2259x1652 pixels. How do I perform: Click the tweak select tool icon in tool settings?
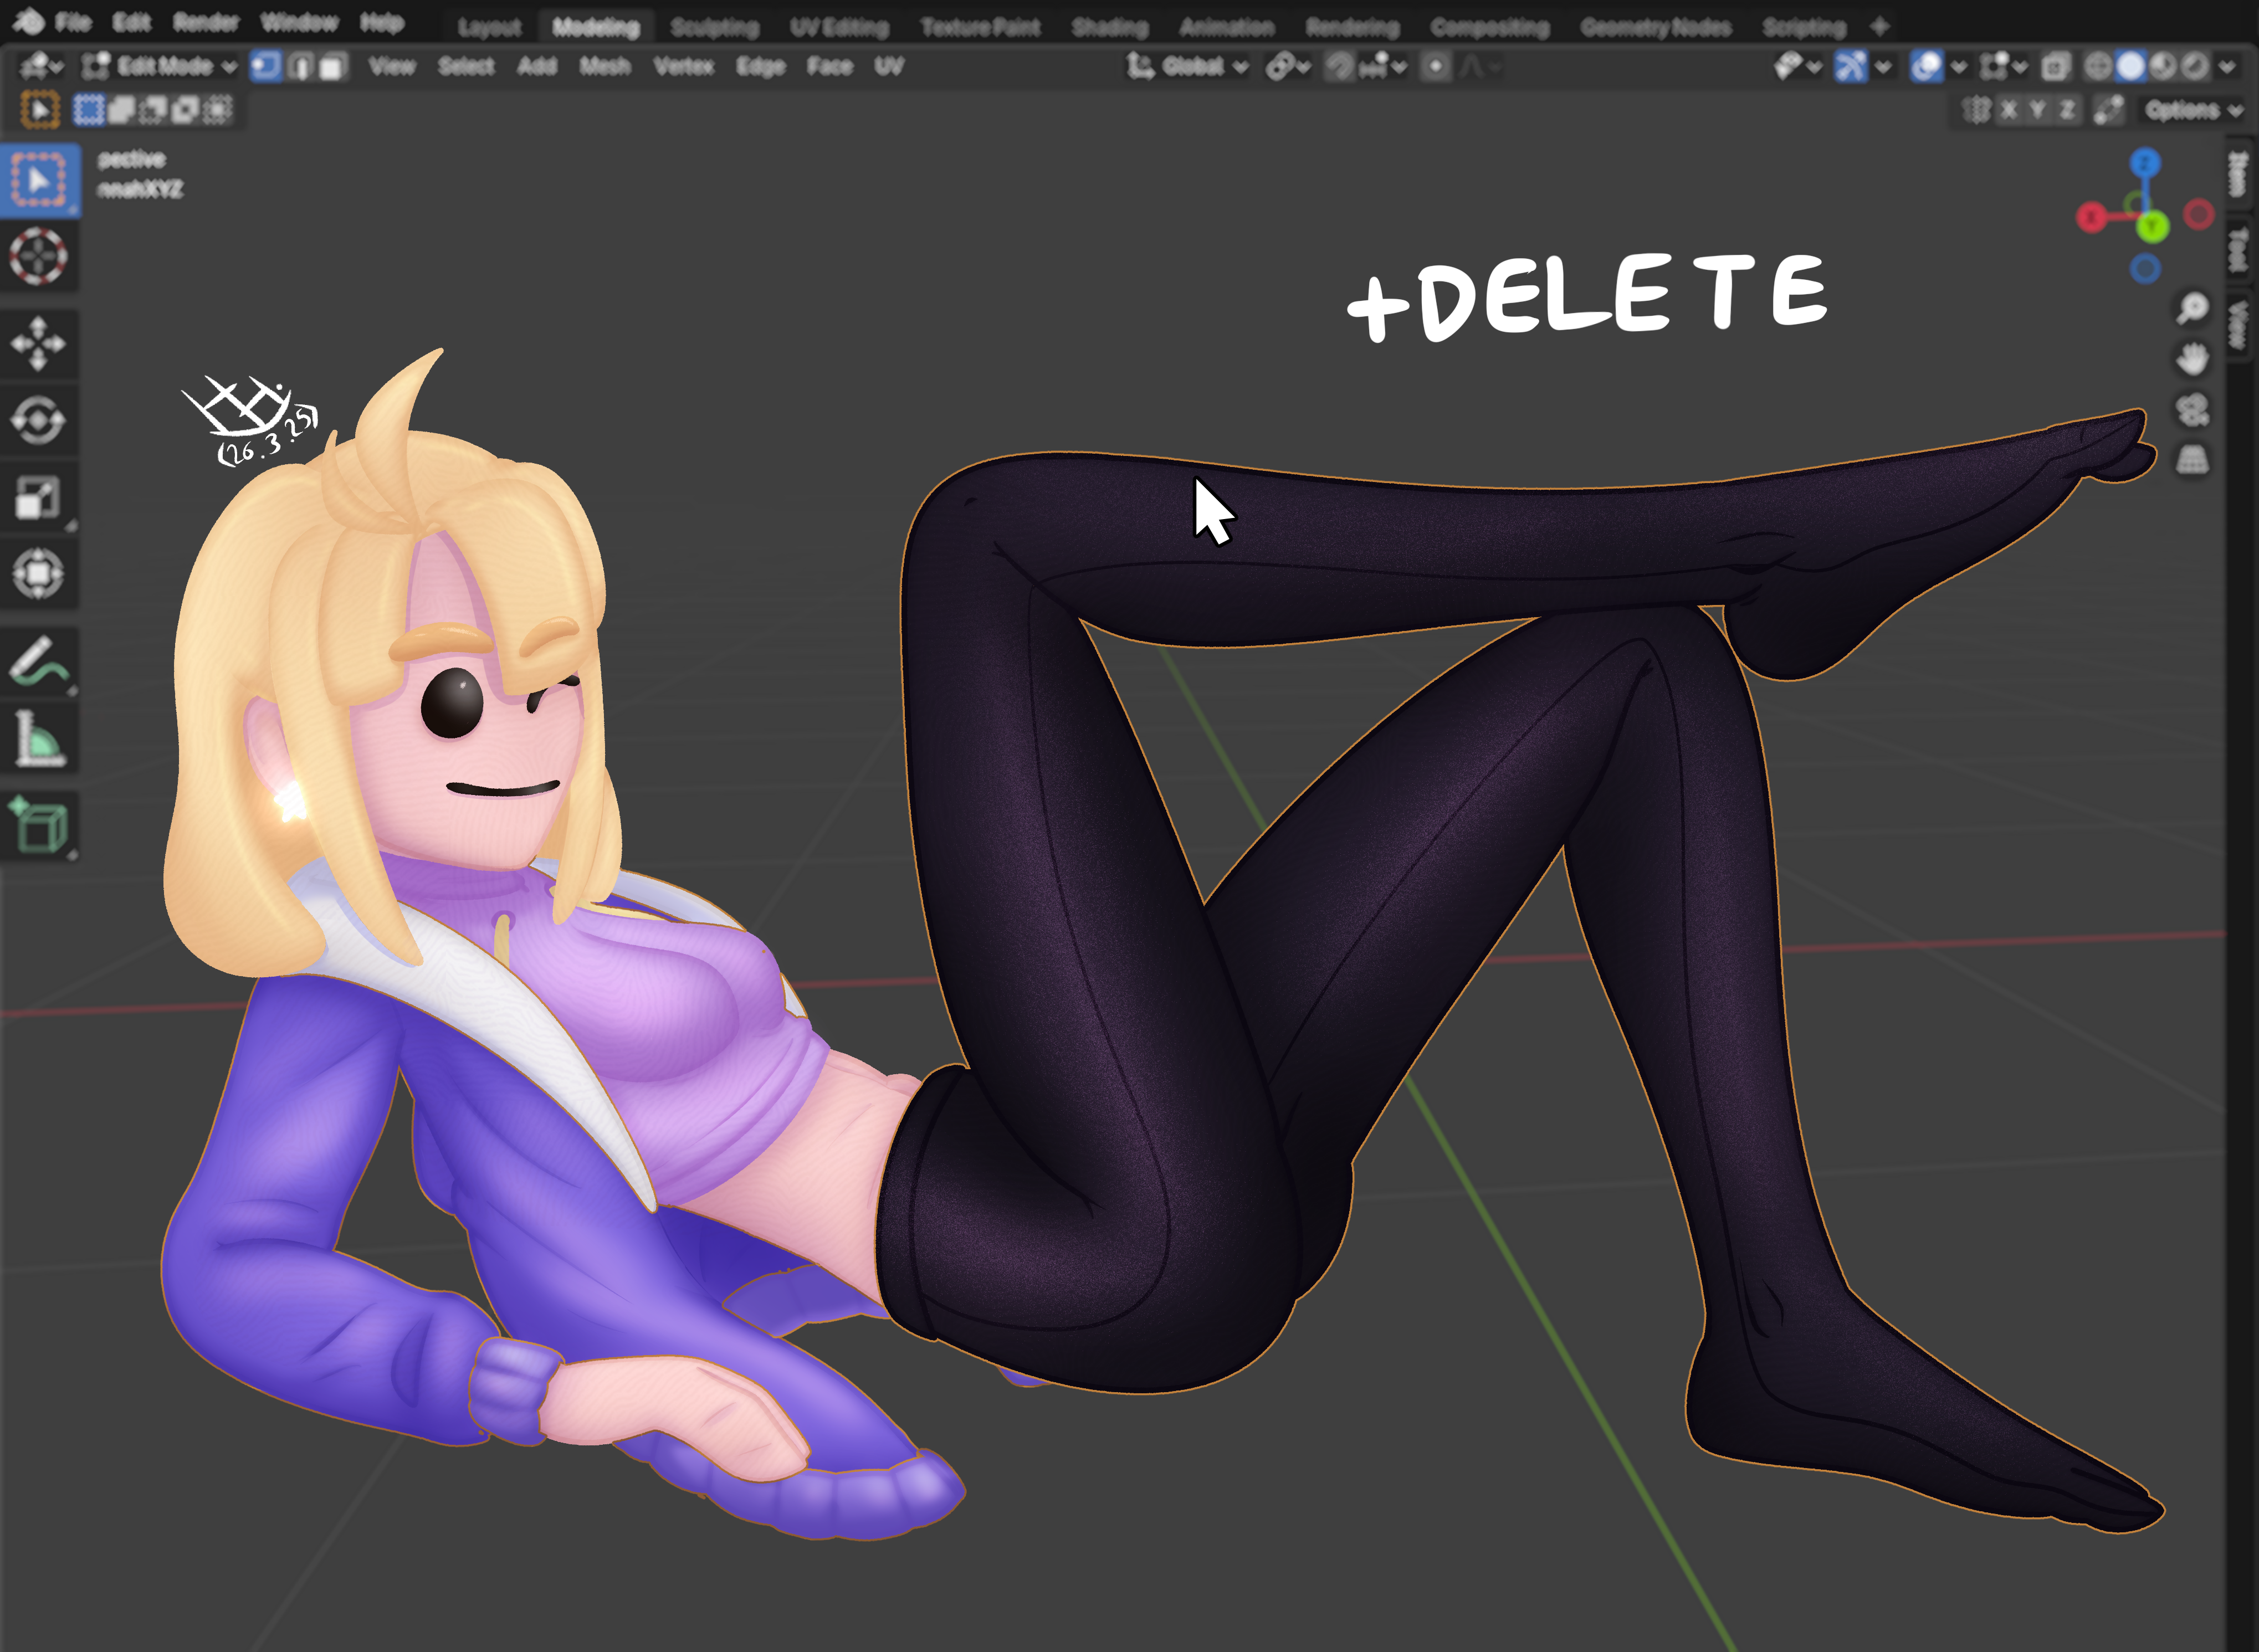40,109
